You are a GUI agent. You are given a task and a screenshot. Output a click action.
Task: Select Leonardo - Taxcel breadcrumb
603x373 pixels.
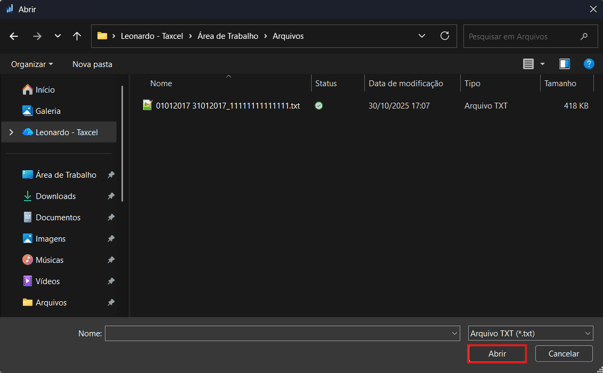click(x=152, y=36)
